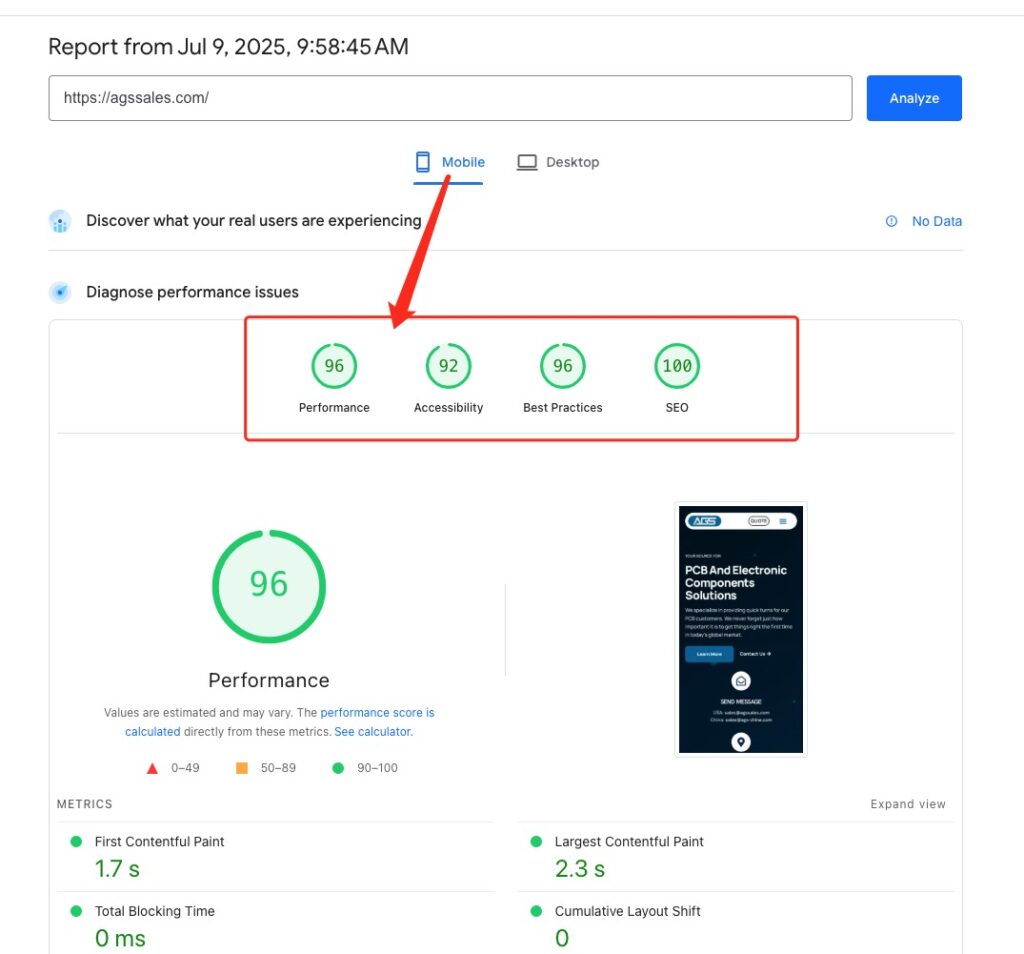Select the 92 Accessibility score gauge
This screenshot has width=1024, height=954.
448,366
